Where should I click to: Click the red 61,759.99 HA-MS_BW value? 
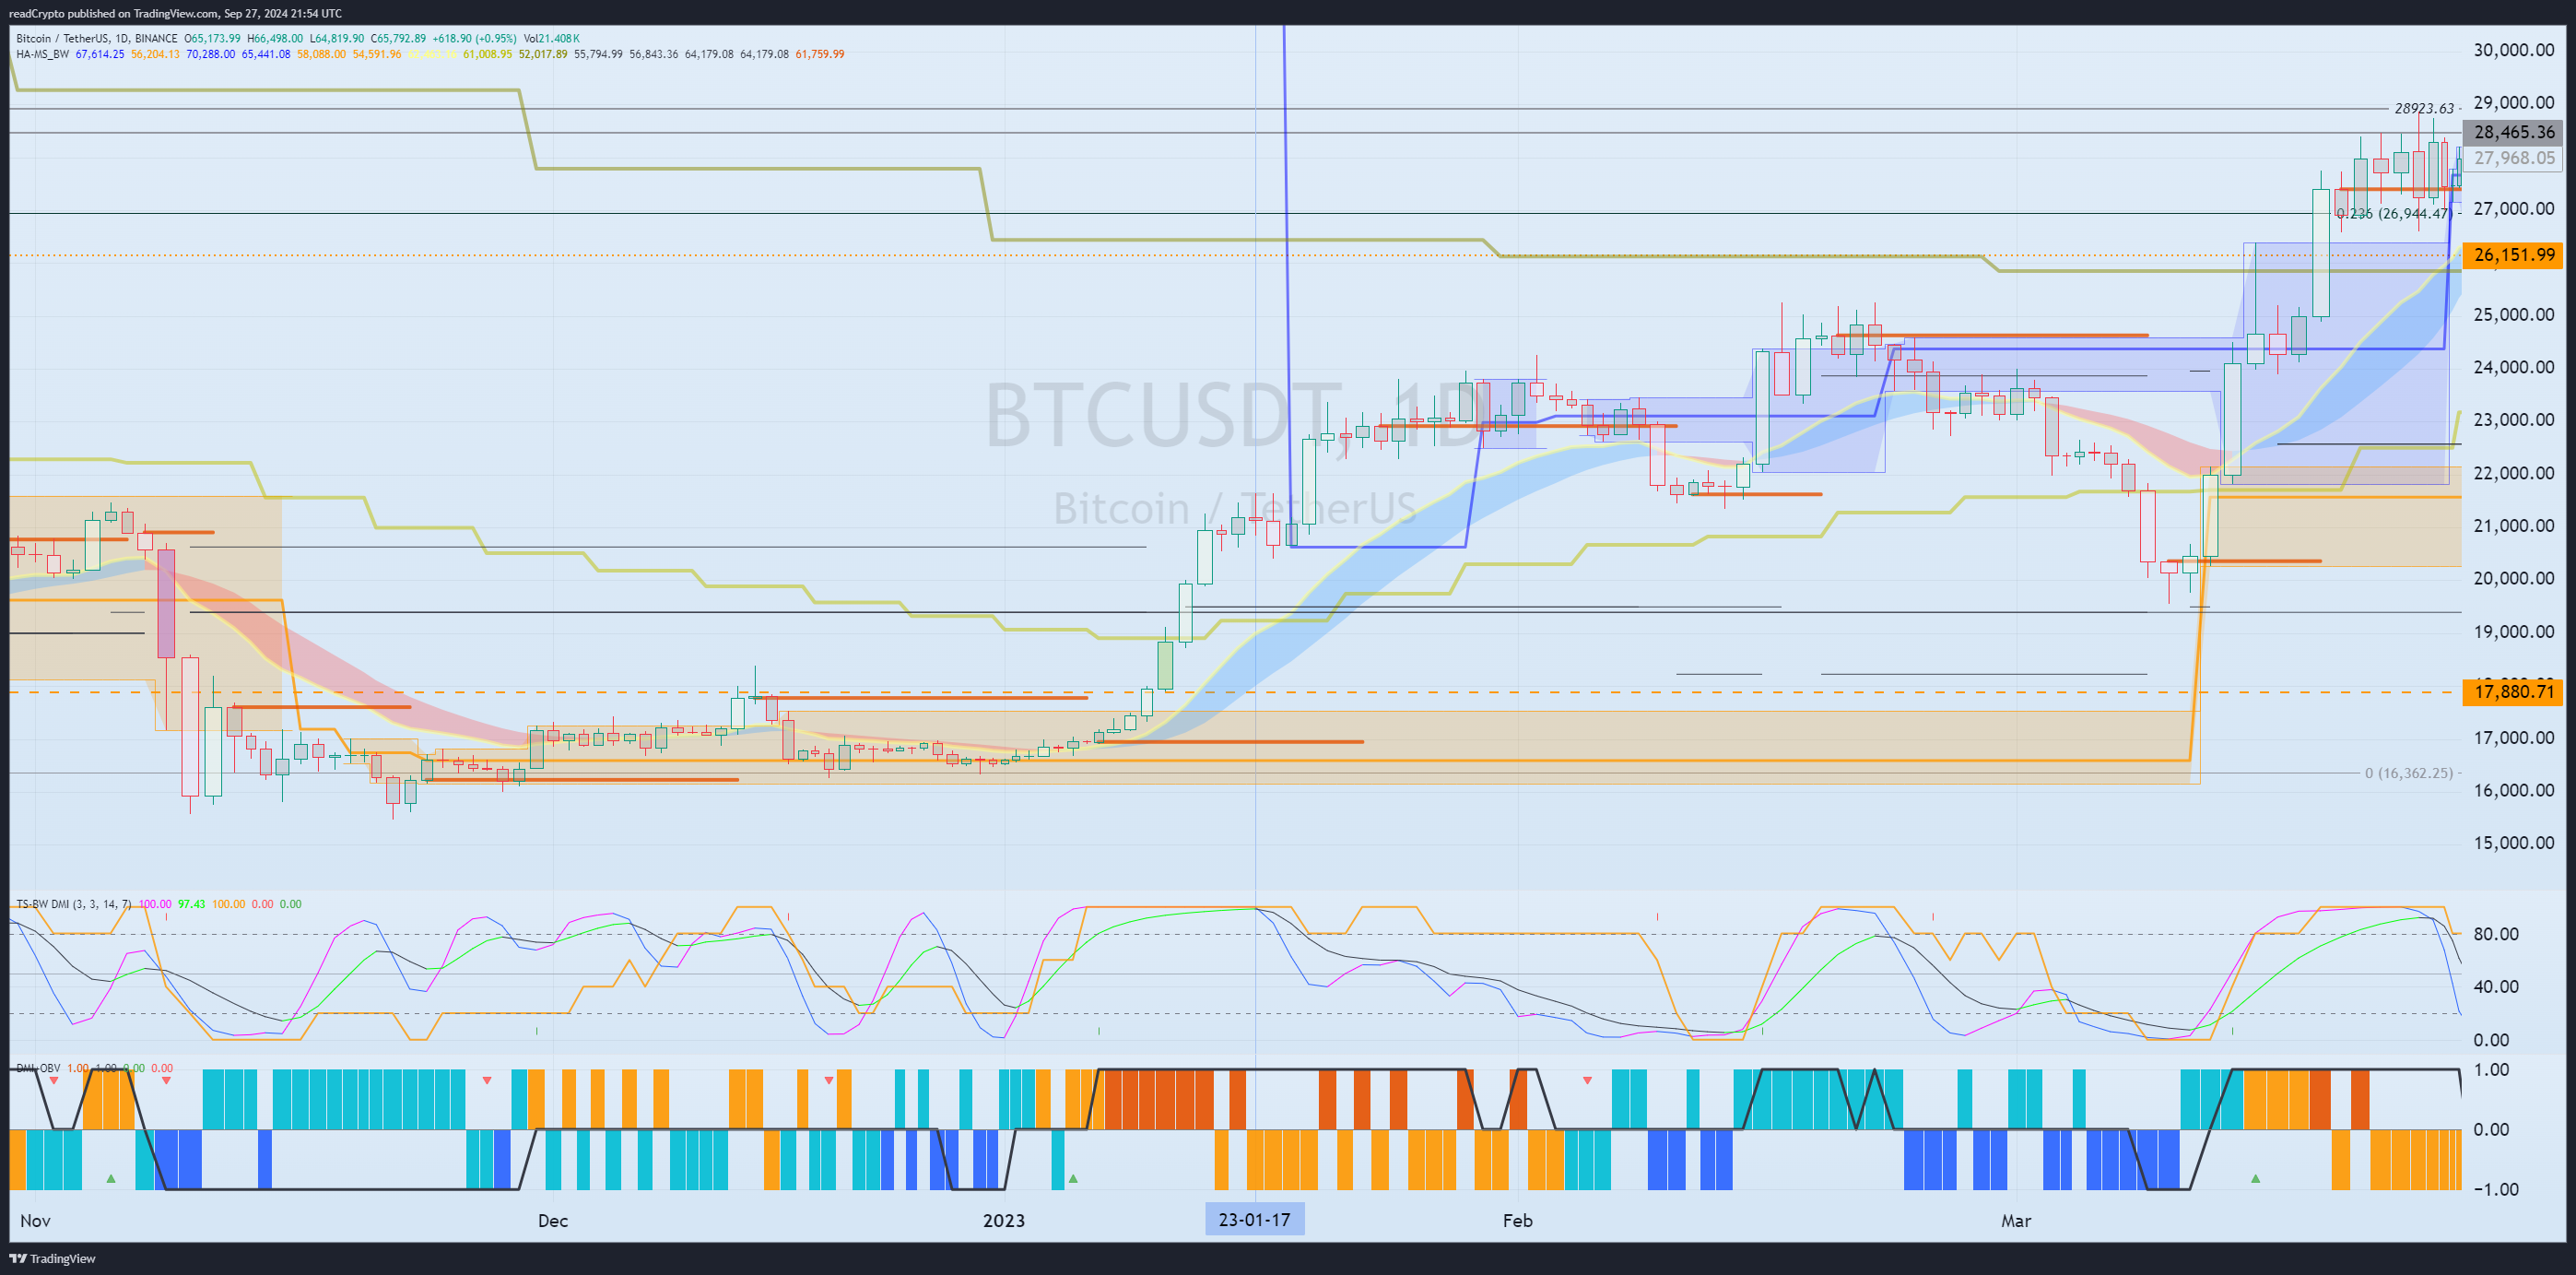tap(820, 54)
